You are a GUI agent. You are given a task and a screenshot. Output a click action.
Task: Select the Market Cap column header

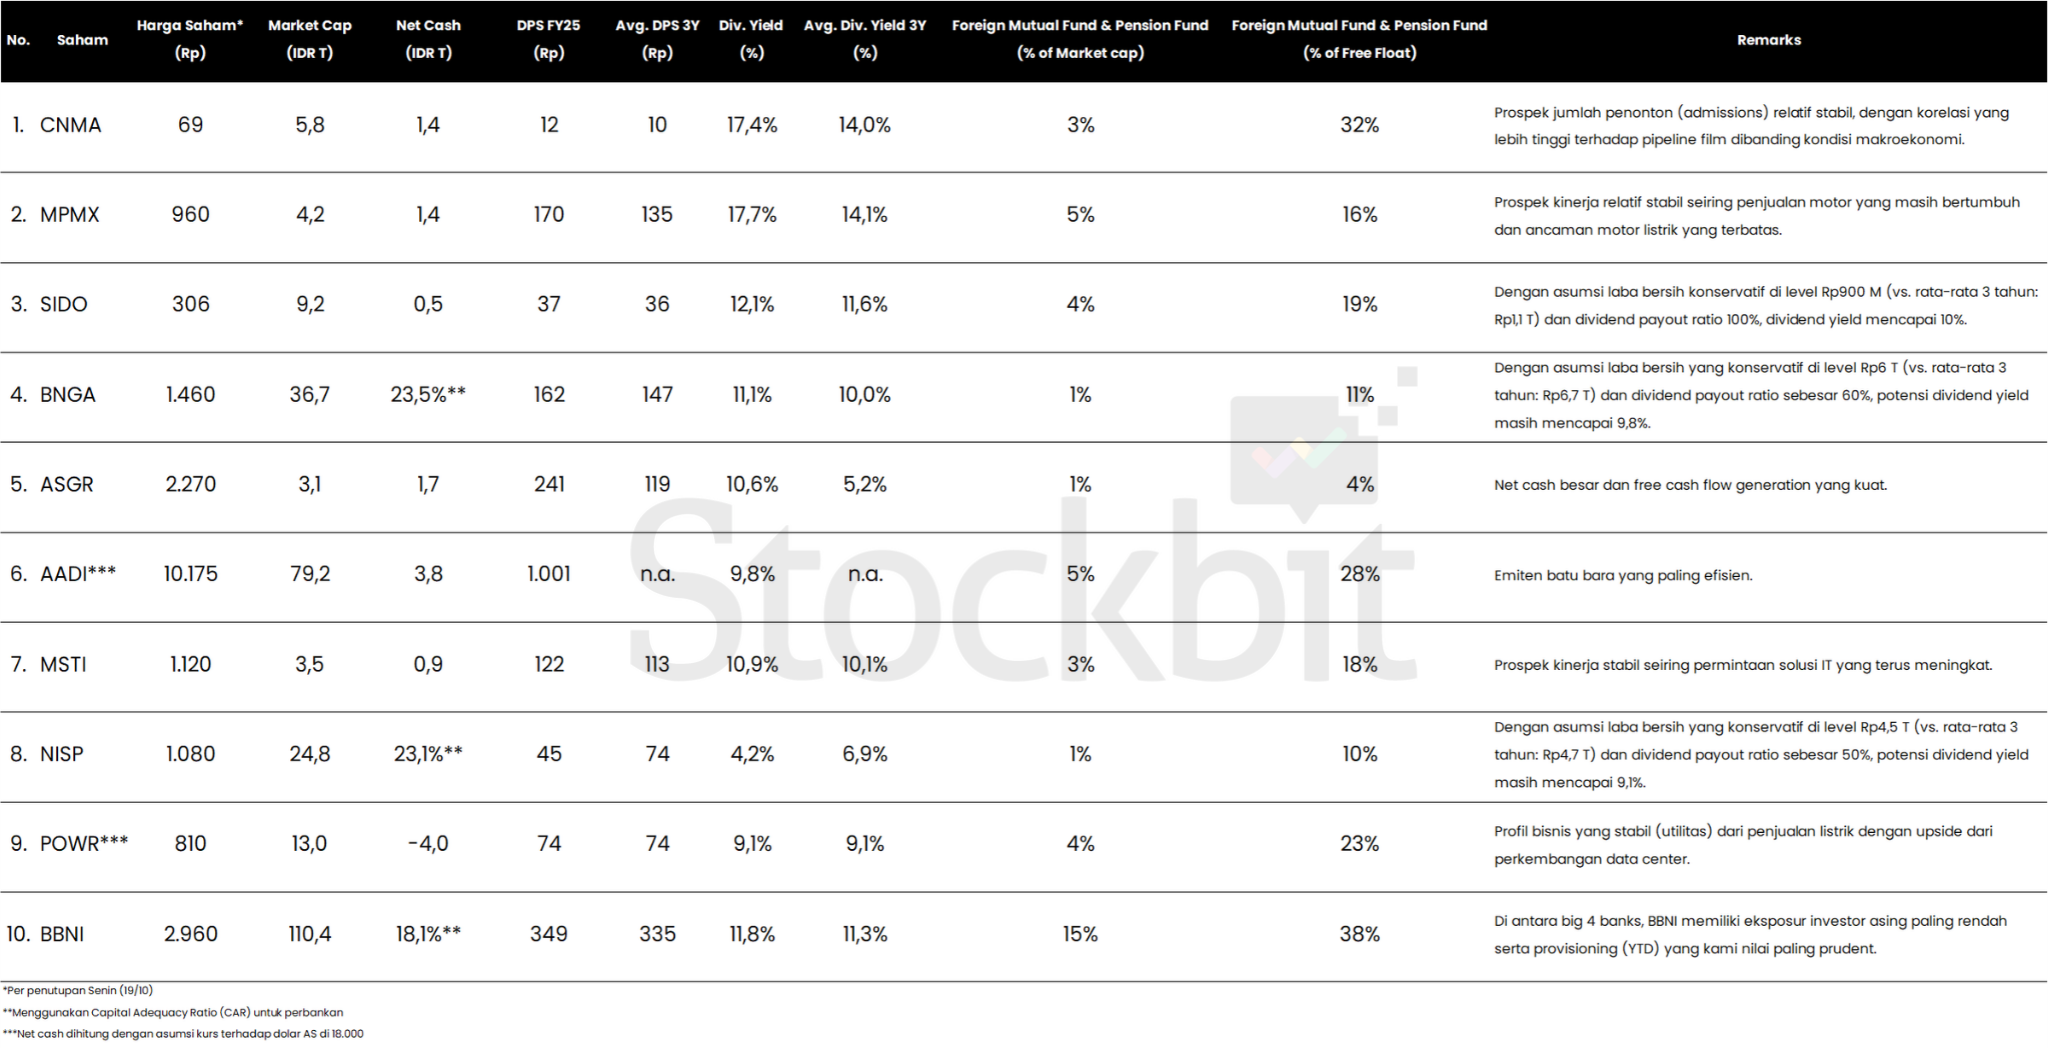(x=310, y=39)
